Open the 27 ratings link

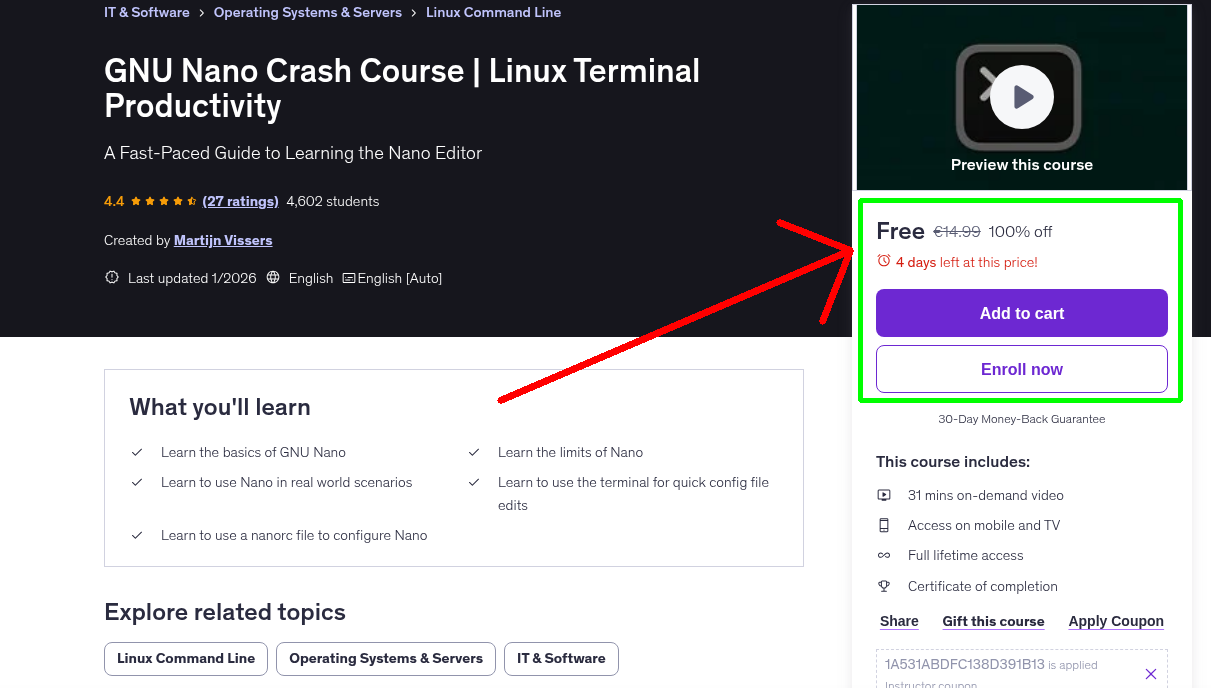(x=240, y=201)
